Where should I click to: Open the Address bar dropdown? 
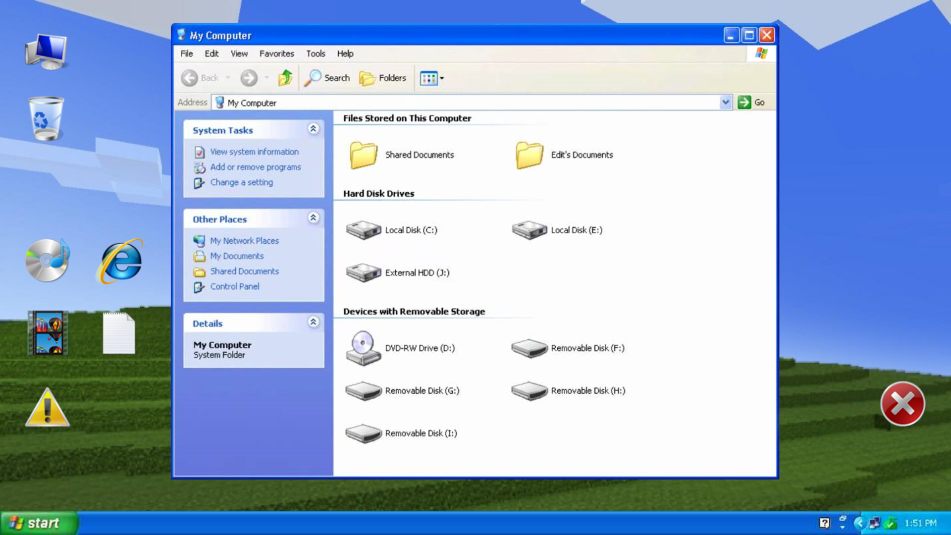(x=725, y=102)
